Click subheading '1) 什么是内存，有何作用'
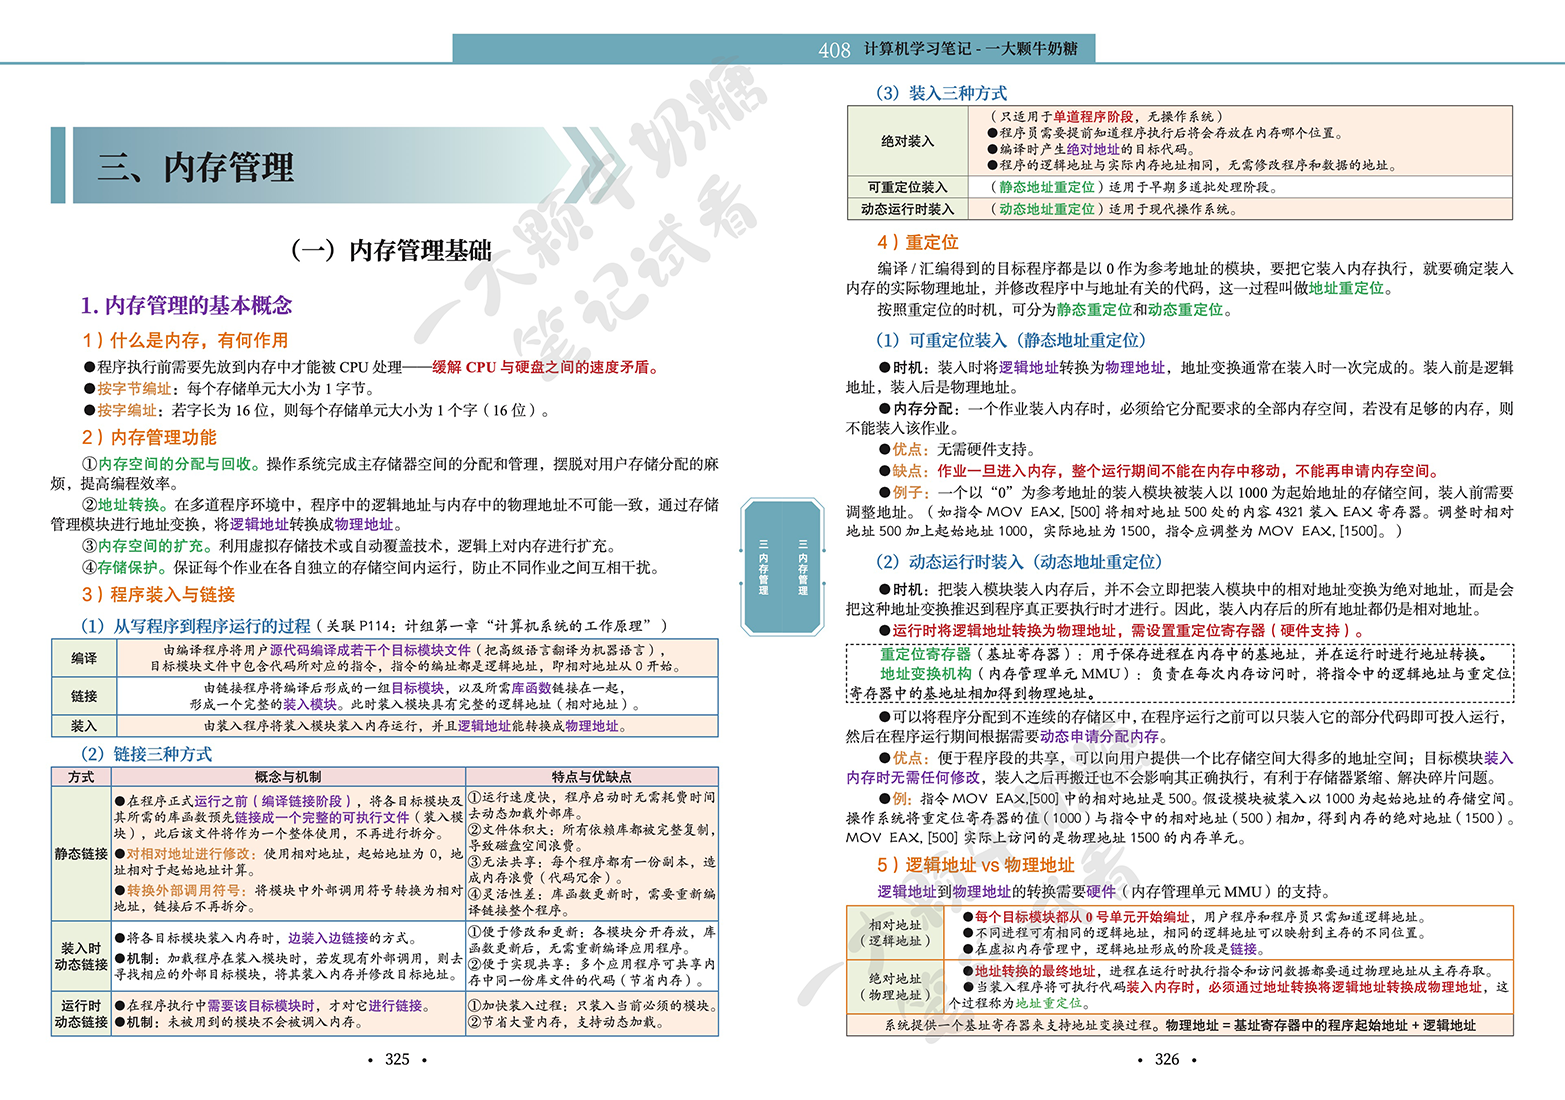The height and width of the screenshot is (1100, 1565). (185, 340)
